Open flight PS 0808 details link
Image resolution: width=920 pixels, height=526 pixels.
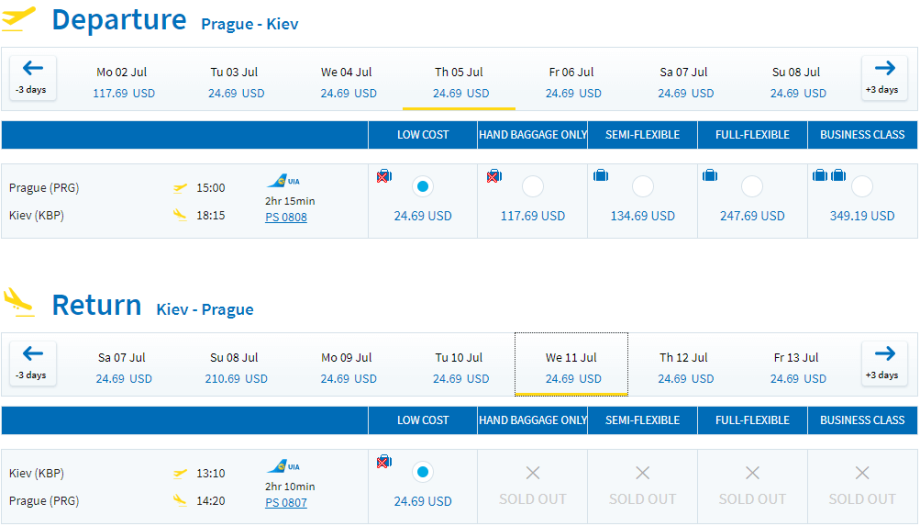[x=286, y=217]
